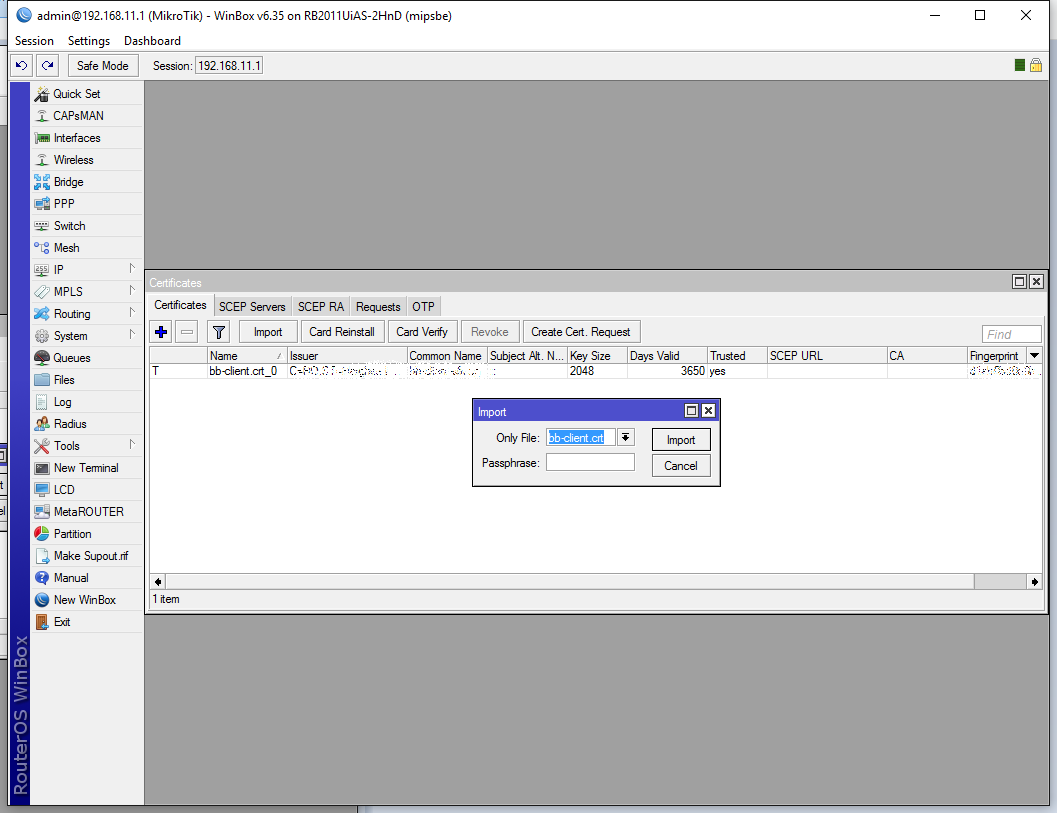Switch to the SCEP RA tab

321,307
